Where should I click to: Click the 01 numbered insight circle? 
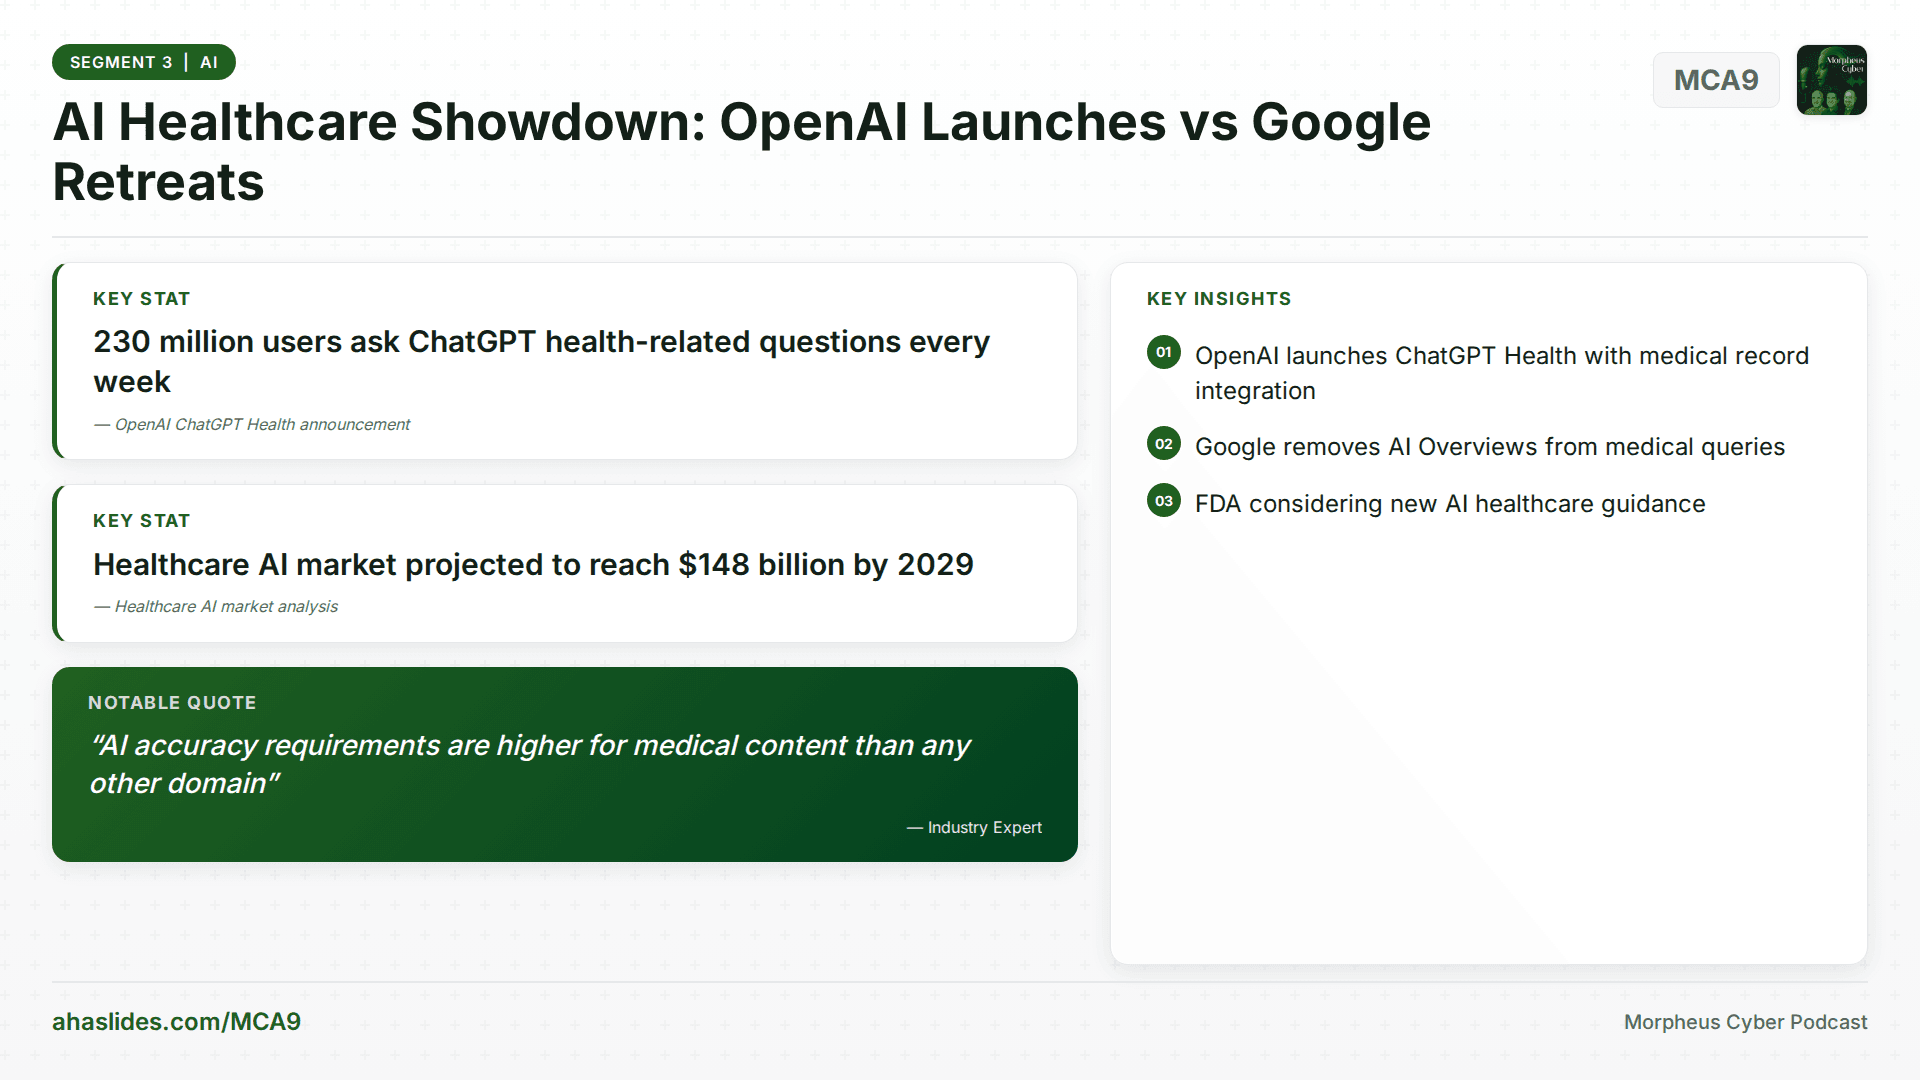tap(1163, 352)
